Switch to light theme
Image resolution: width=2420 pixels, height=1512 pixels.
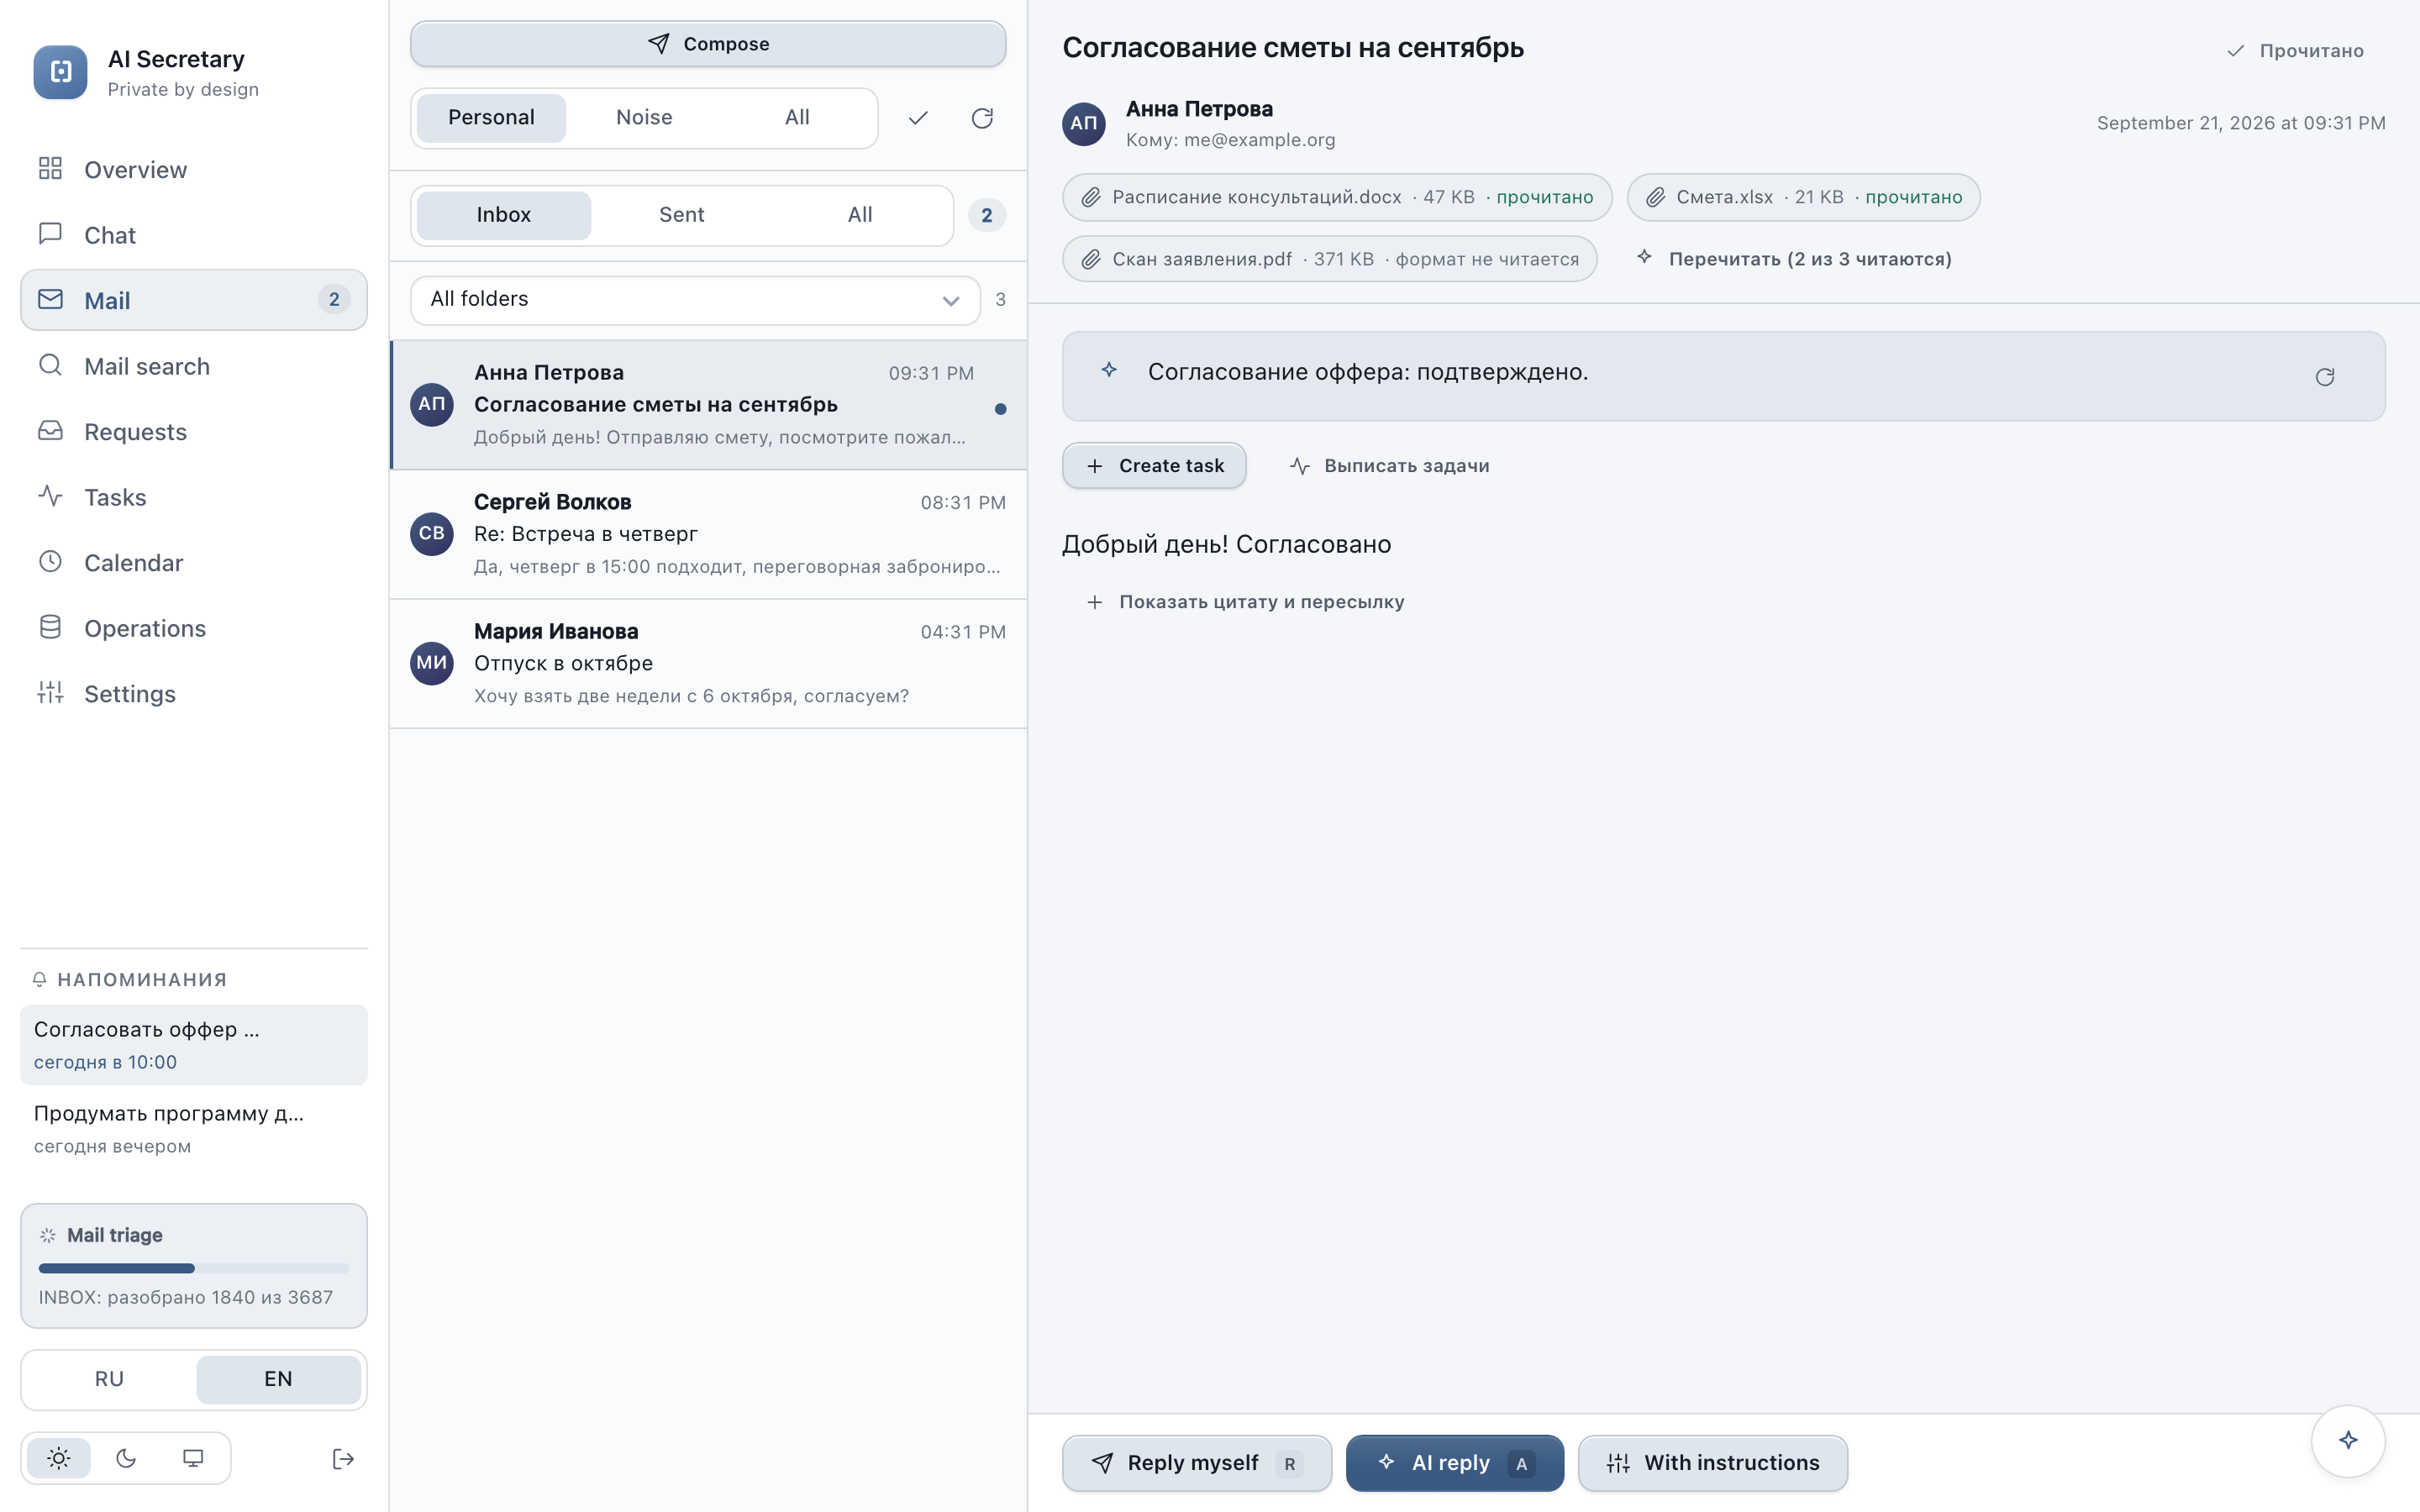(59, 1458)
